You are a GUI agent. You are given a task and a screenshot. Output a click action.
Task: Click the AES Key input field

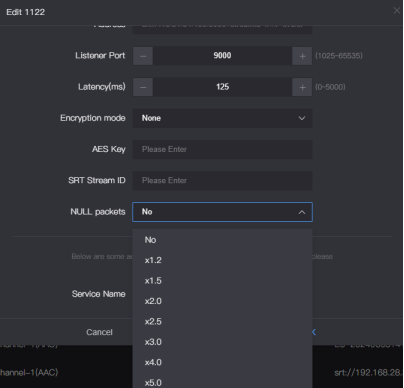point(222,149)
